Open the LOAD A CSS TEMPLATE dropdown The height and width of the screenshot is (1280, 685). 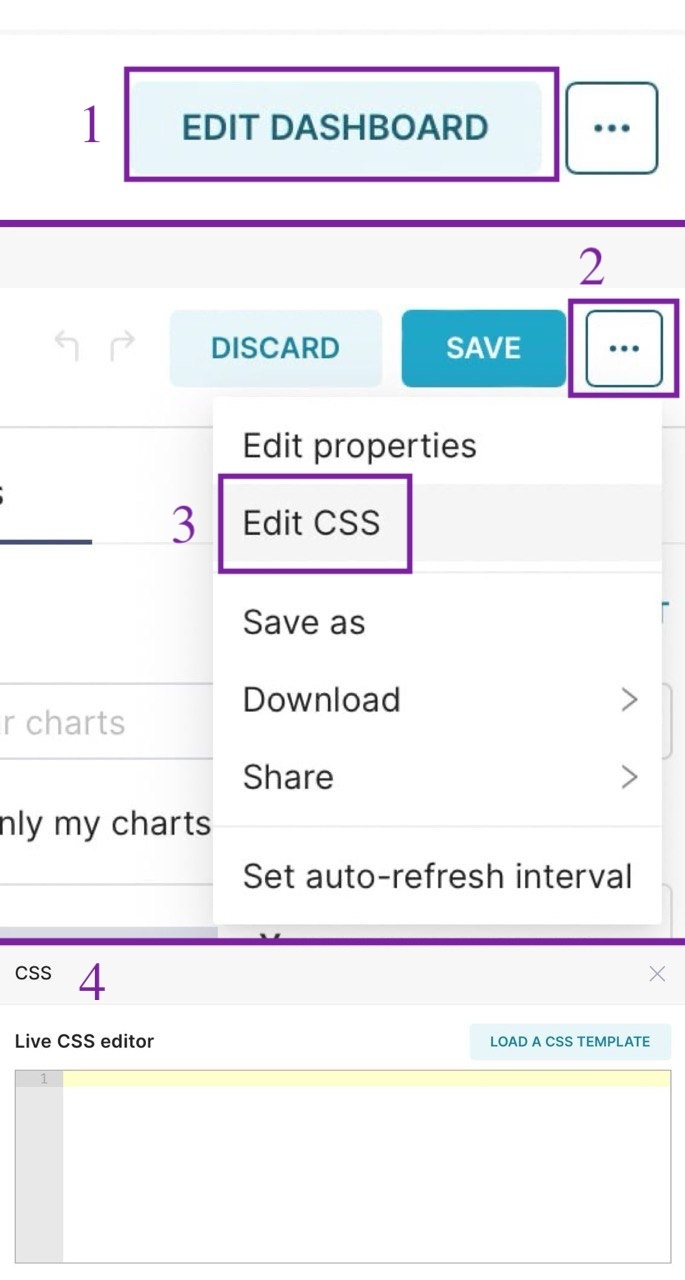tap(570, 1041)
